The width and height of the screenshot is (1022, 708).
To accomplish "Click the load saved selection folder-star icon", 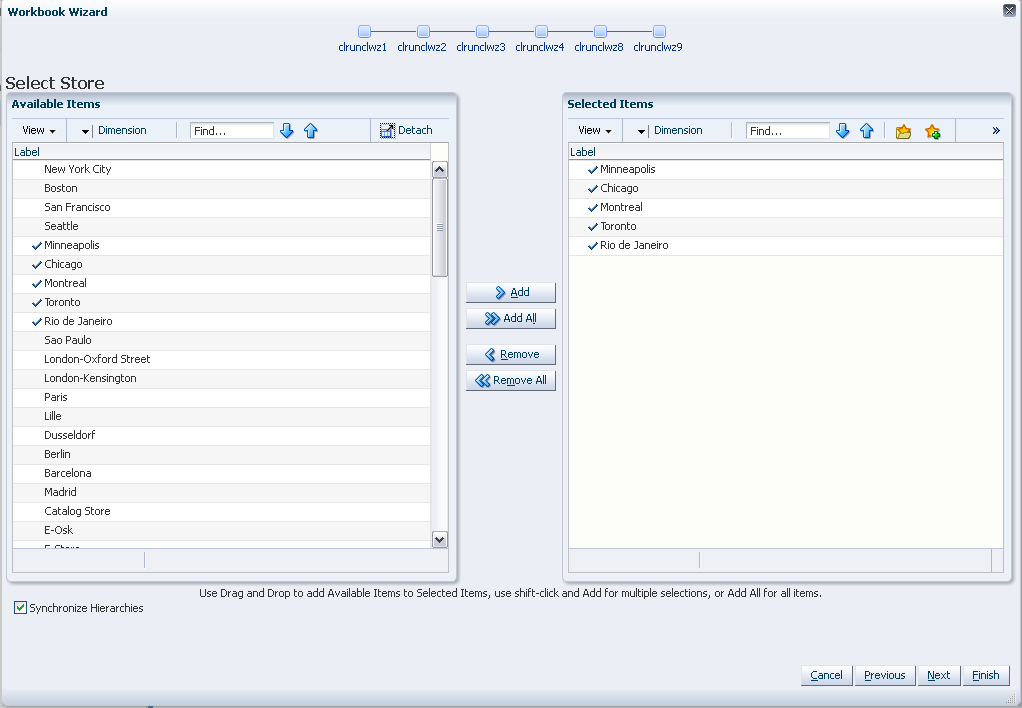I will [x=903, y=132].
